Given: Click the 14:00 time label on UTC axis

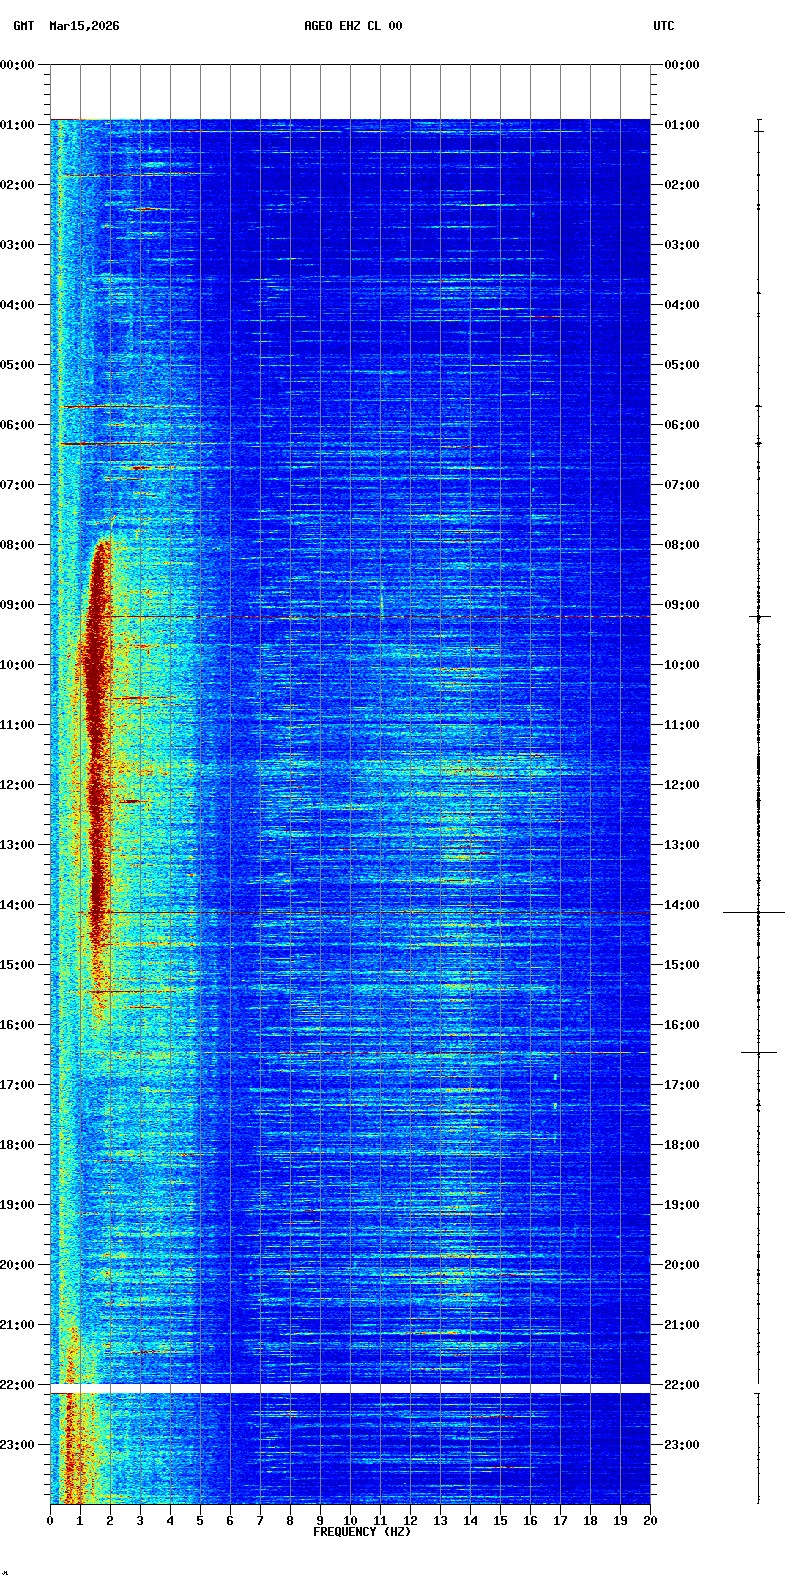Looking at the screenshot, I should tap(682, 905).
